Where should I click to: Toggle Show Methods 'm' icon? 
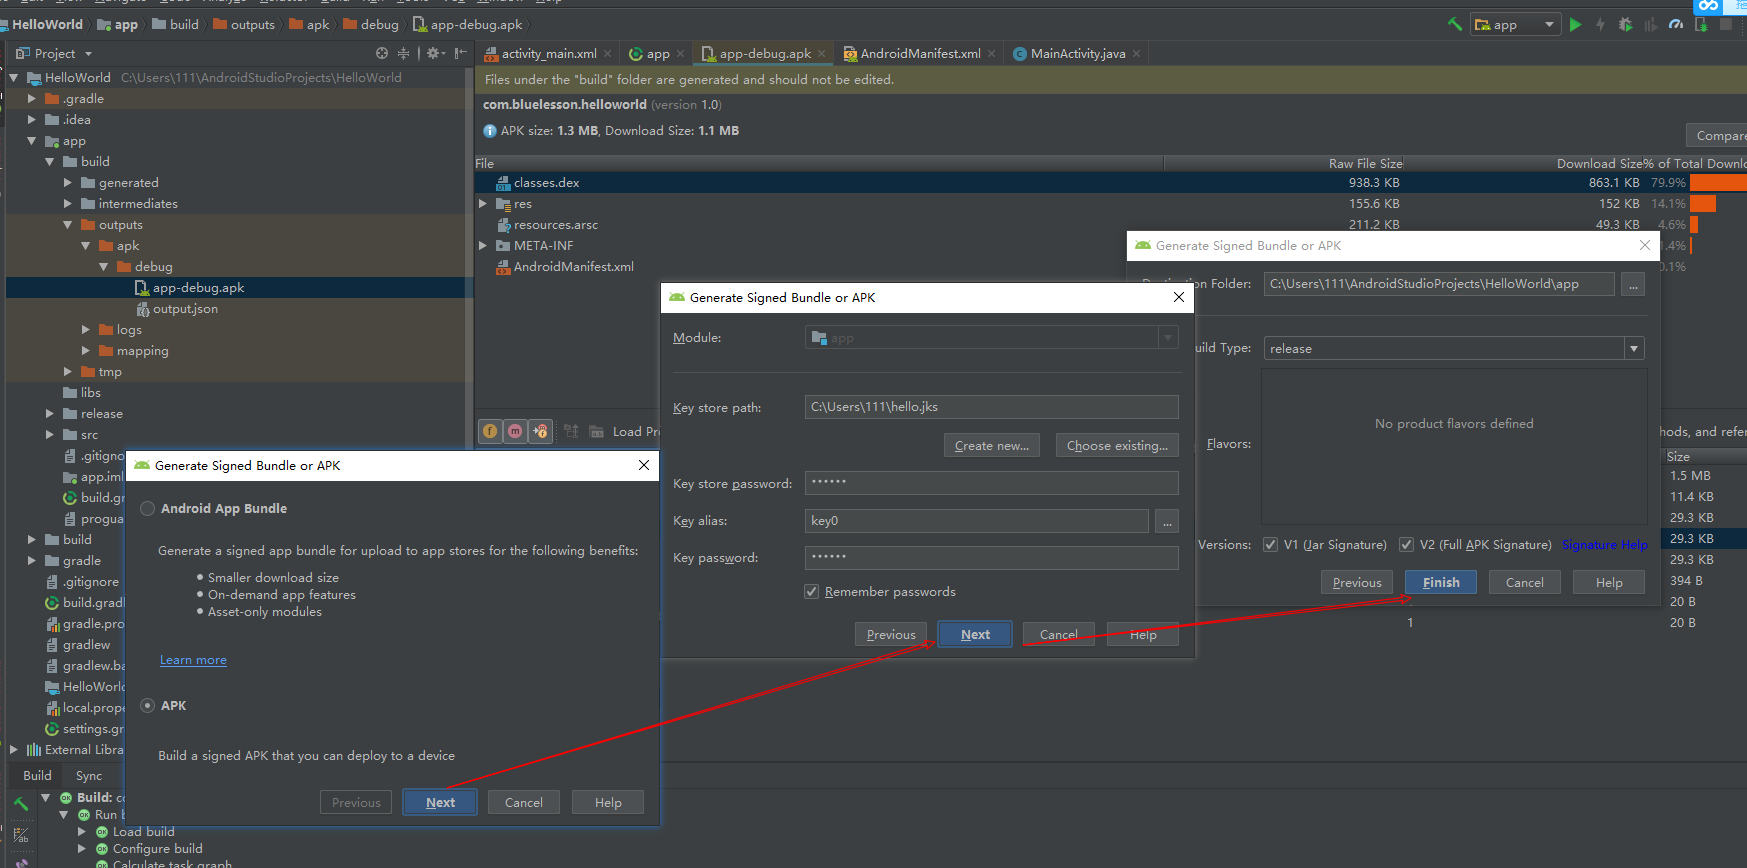(515, 431)
